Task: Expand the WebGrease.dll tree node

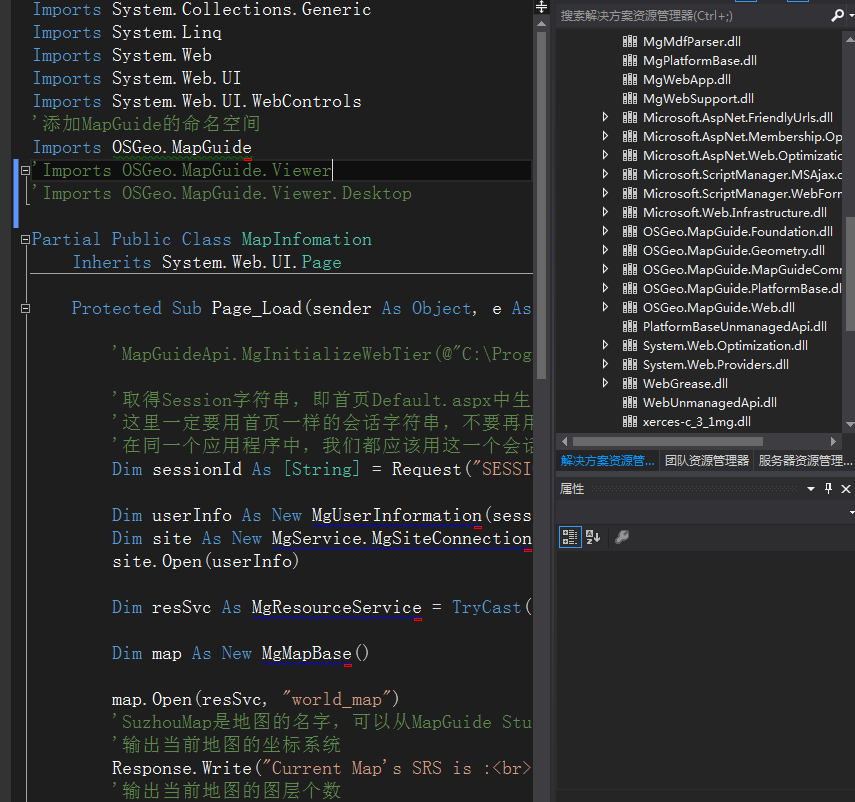Action: coord(605,383)
